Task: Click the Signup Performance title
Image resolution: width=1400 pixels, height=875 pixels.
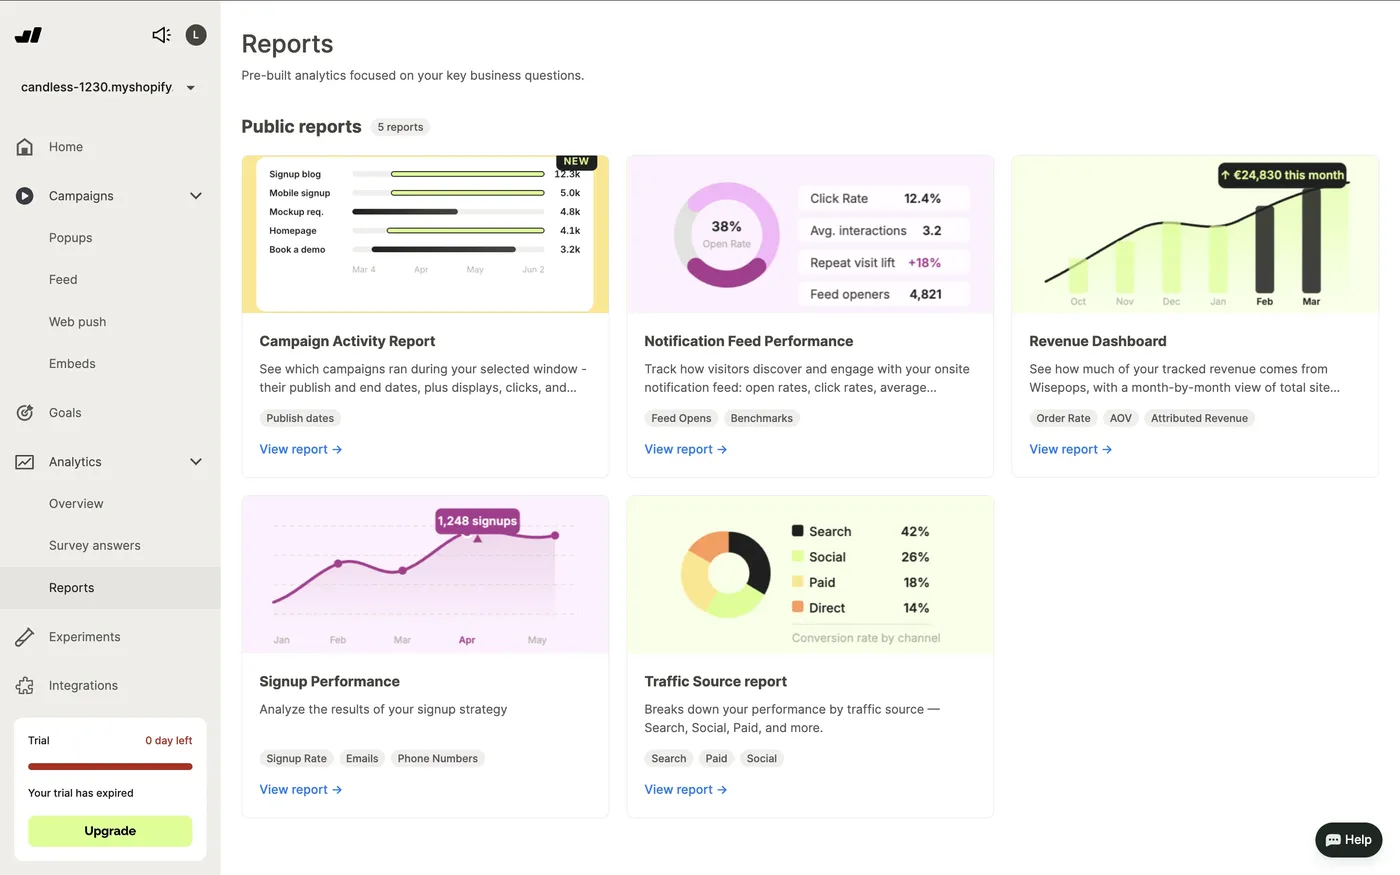Action: 329,682
